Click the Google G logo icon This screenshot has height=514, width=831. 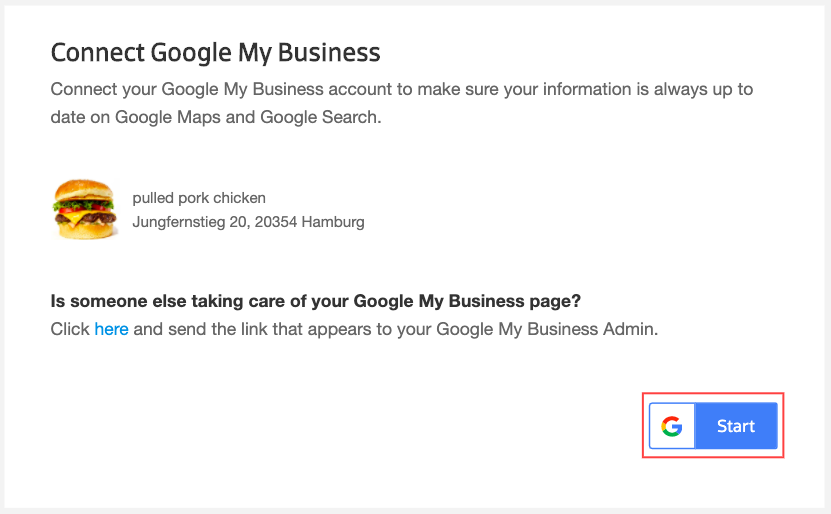click(672, 427)
